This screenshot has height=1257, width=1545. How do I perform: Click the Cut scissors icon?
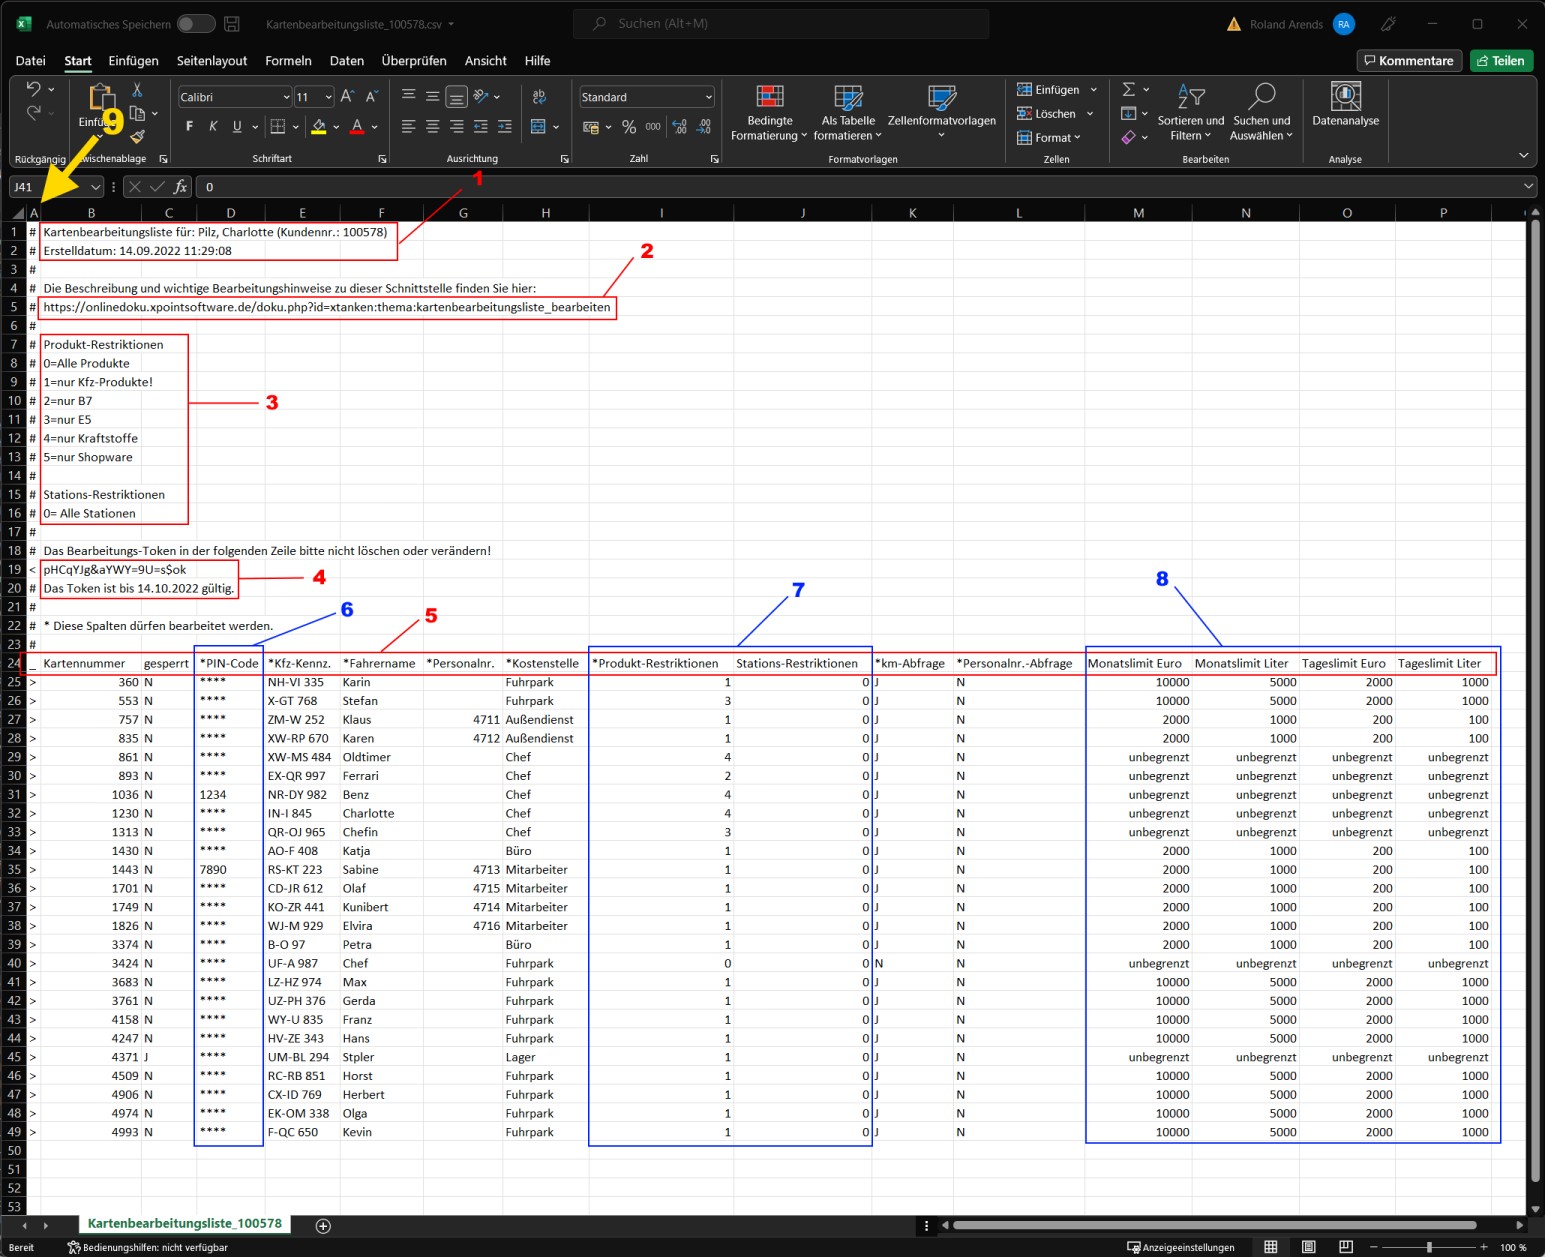click(138, 90)
